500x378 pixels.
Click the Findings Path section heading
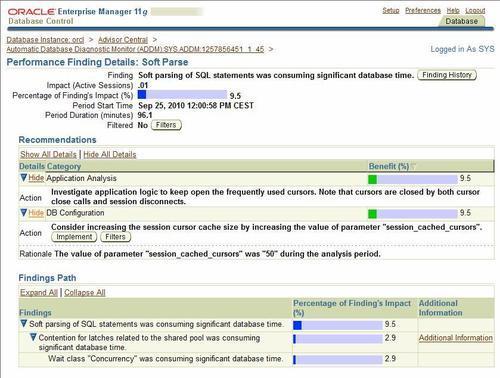pos(47,278)
